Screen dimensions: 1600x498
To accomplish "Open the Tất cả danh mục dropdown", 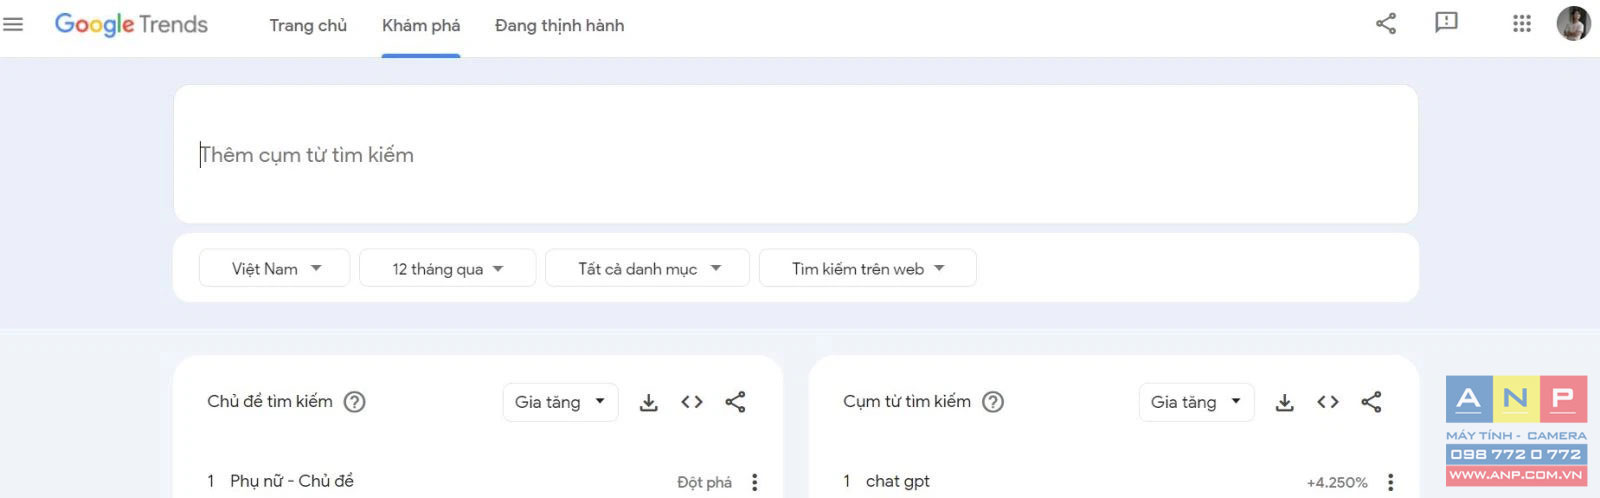I will (x=647, y=268).
